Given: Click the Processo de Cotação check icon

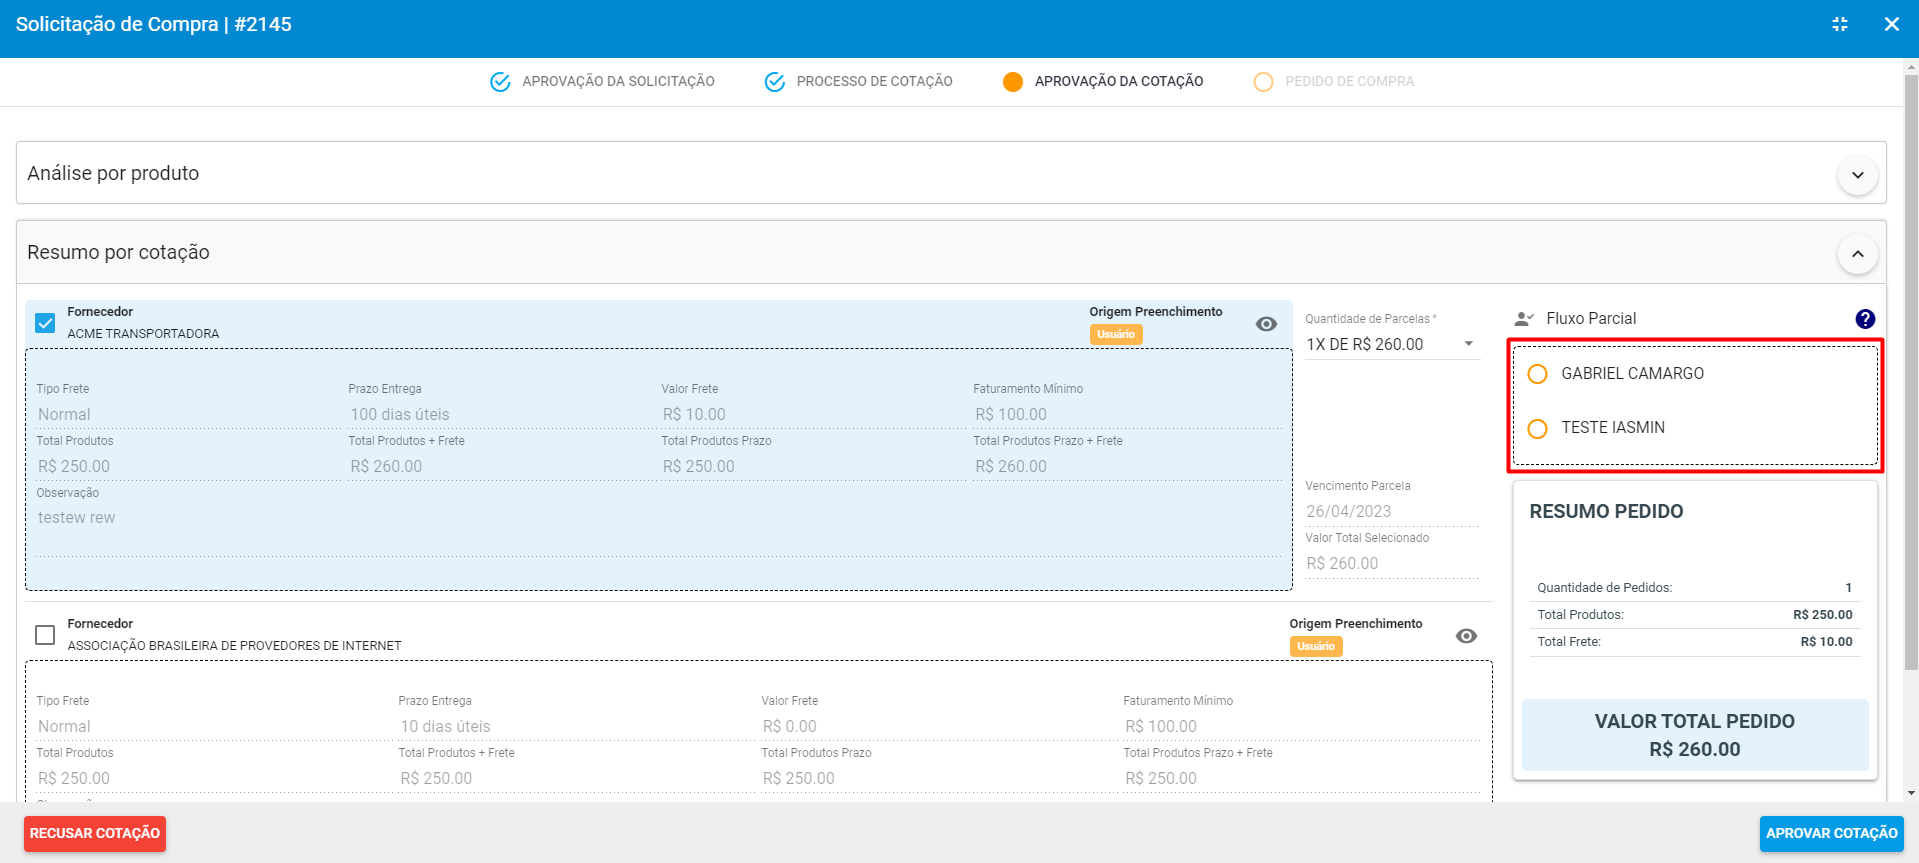Looking at the screenshot, I should [775, 82].
